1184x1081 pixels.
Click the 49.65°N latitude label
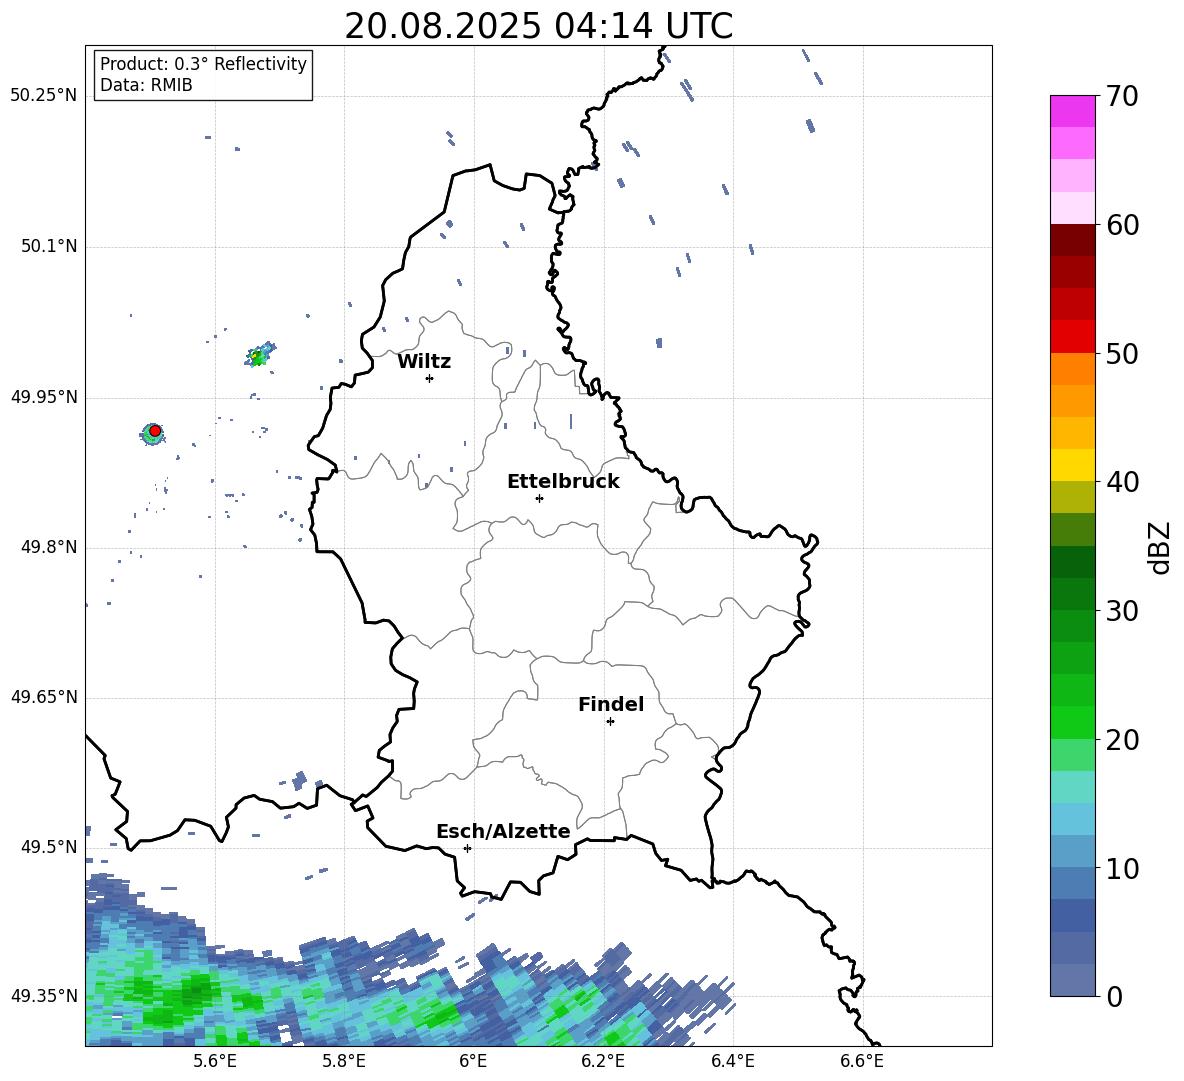click(x=44, y=697)
